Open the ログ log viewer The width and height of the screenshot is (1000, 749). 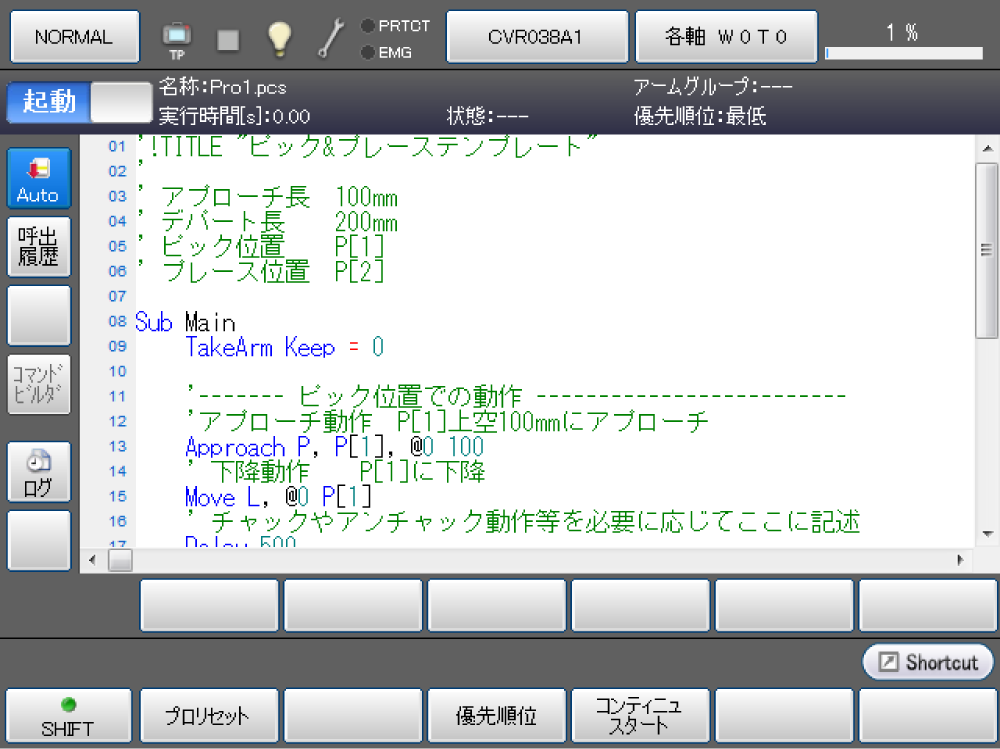click(x=39, y=473)
